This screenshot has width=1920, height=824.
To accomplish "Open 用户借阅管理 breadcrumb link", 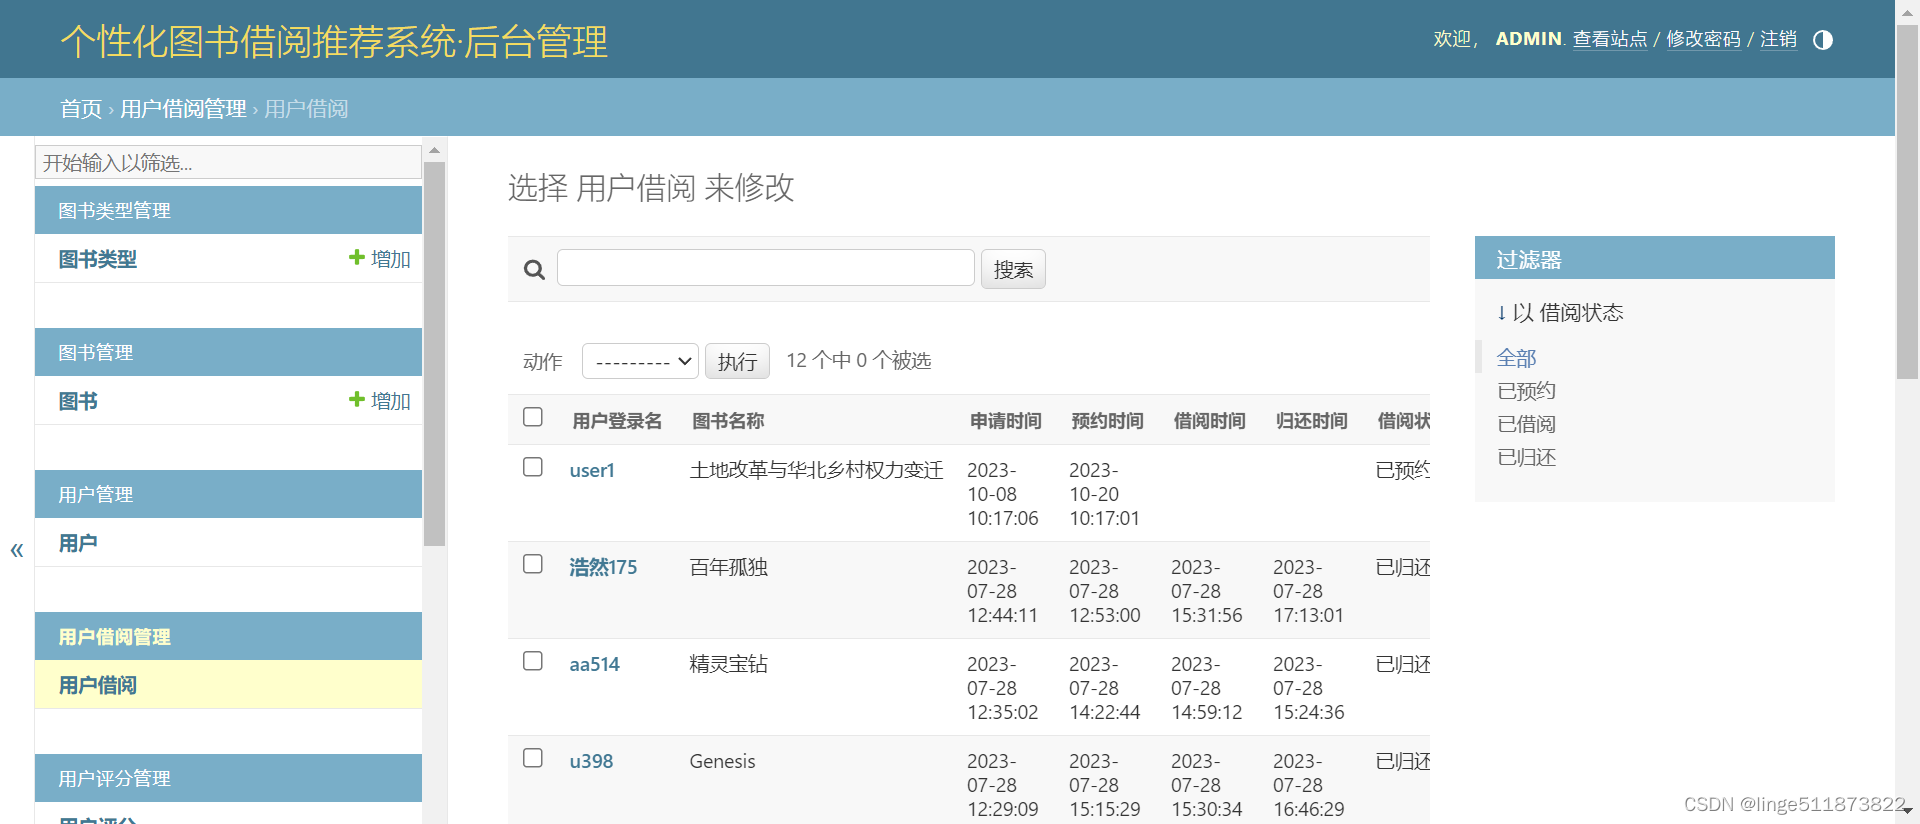I will (x=183, y=109).
